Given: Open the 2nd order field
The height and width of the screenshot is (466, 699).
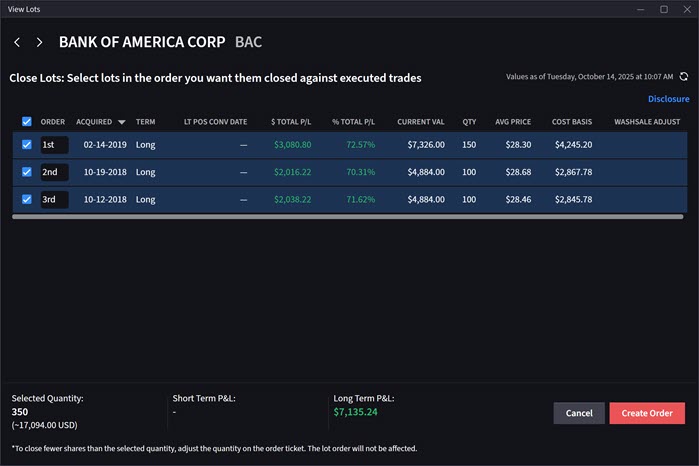Looking at the screenshot, I should pos(54,172).
